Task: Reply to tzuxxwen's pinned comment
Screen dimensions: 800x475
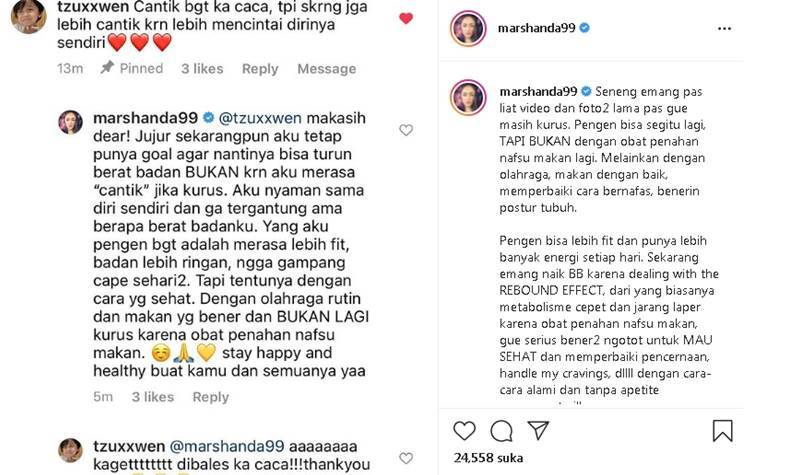Action: click(x=260, y=69)
